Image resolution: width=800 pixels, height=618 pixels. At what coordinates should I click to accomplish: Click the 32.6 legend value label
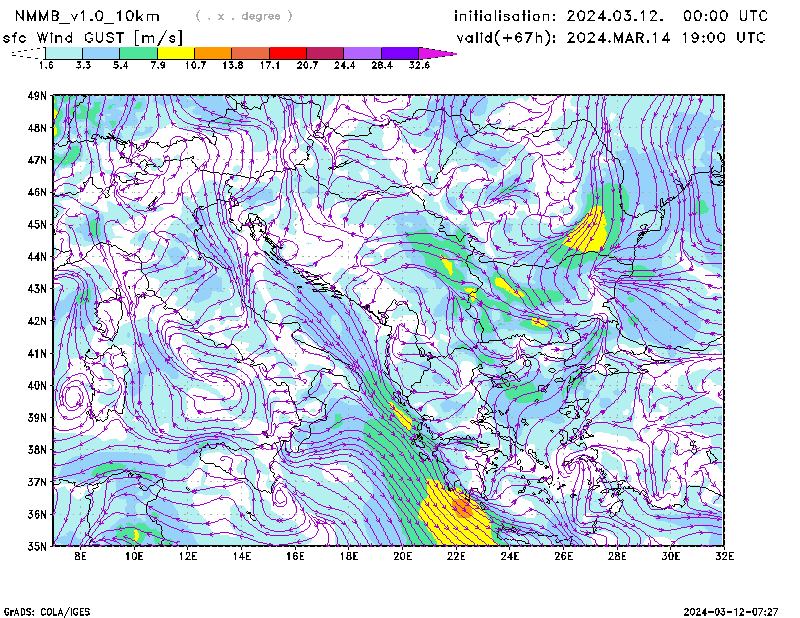(x=419, y=65)
